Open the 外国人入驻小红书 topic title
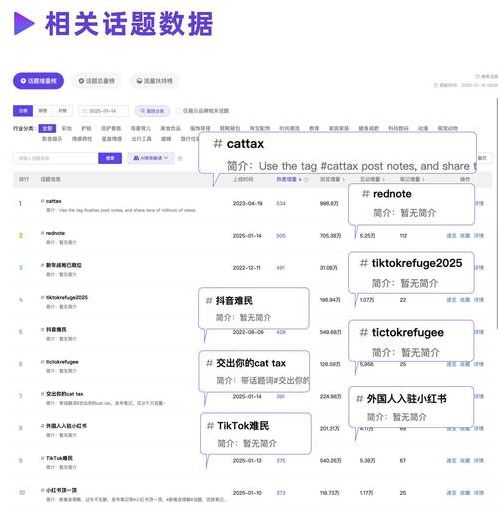498x517 pixels. (66, 426)
